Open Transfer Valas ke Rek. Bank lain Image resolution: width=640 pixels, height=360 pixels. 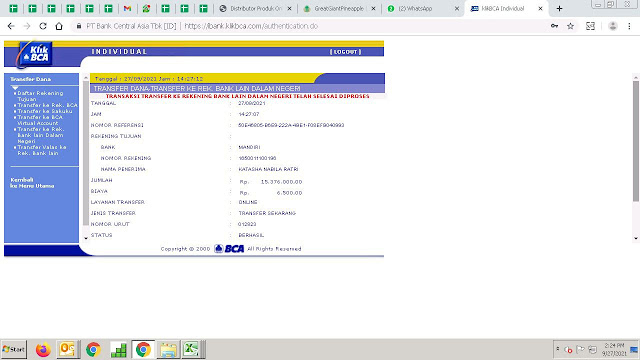41,150
